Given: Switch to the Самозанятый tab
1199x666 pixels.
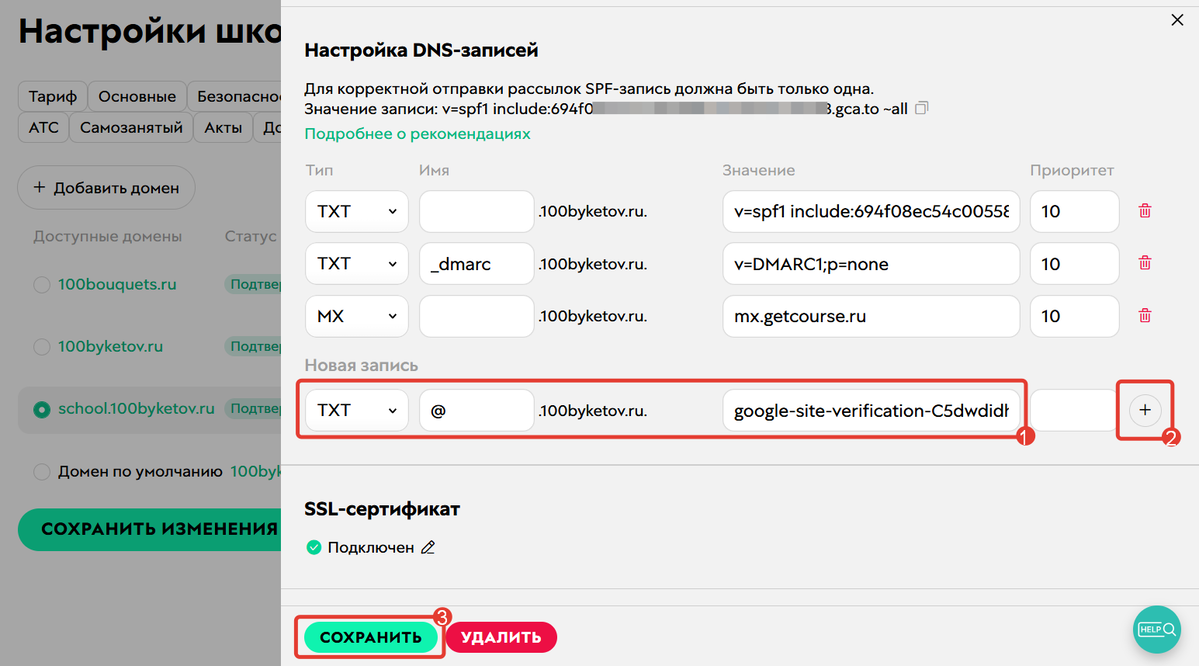Looking at the screenshot, I should [131, 128].
